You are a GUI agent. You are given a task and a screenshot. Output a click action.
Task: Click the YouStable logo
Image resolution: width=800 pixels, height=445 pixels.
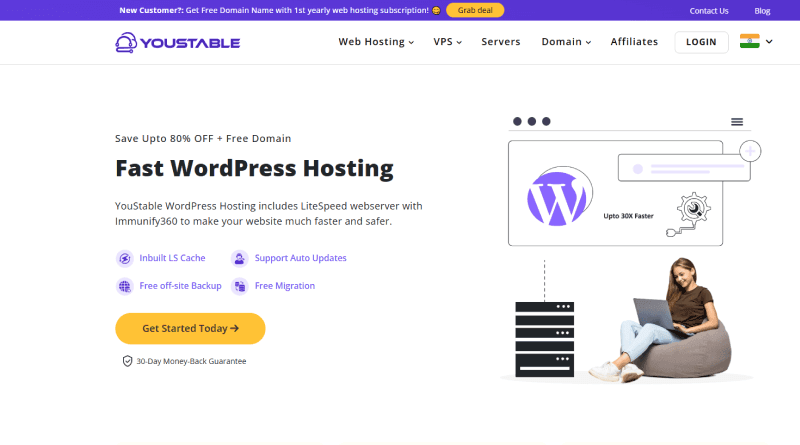[178, 43]
